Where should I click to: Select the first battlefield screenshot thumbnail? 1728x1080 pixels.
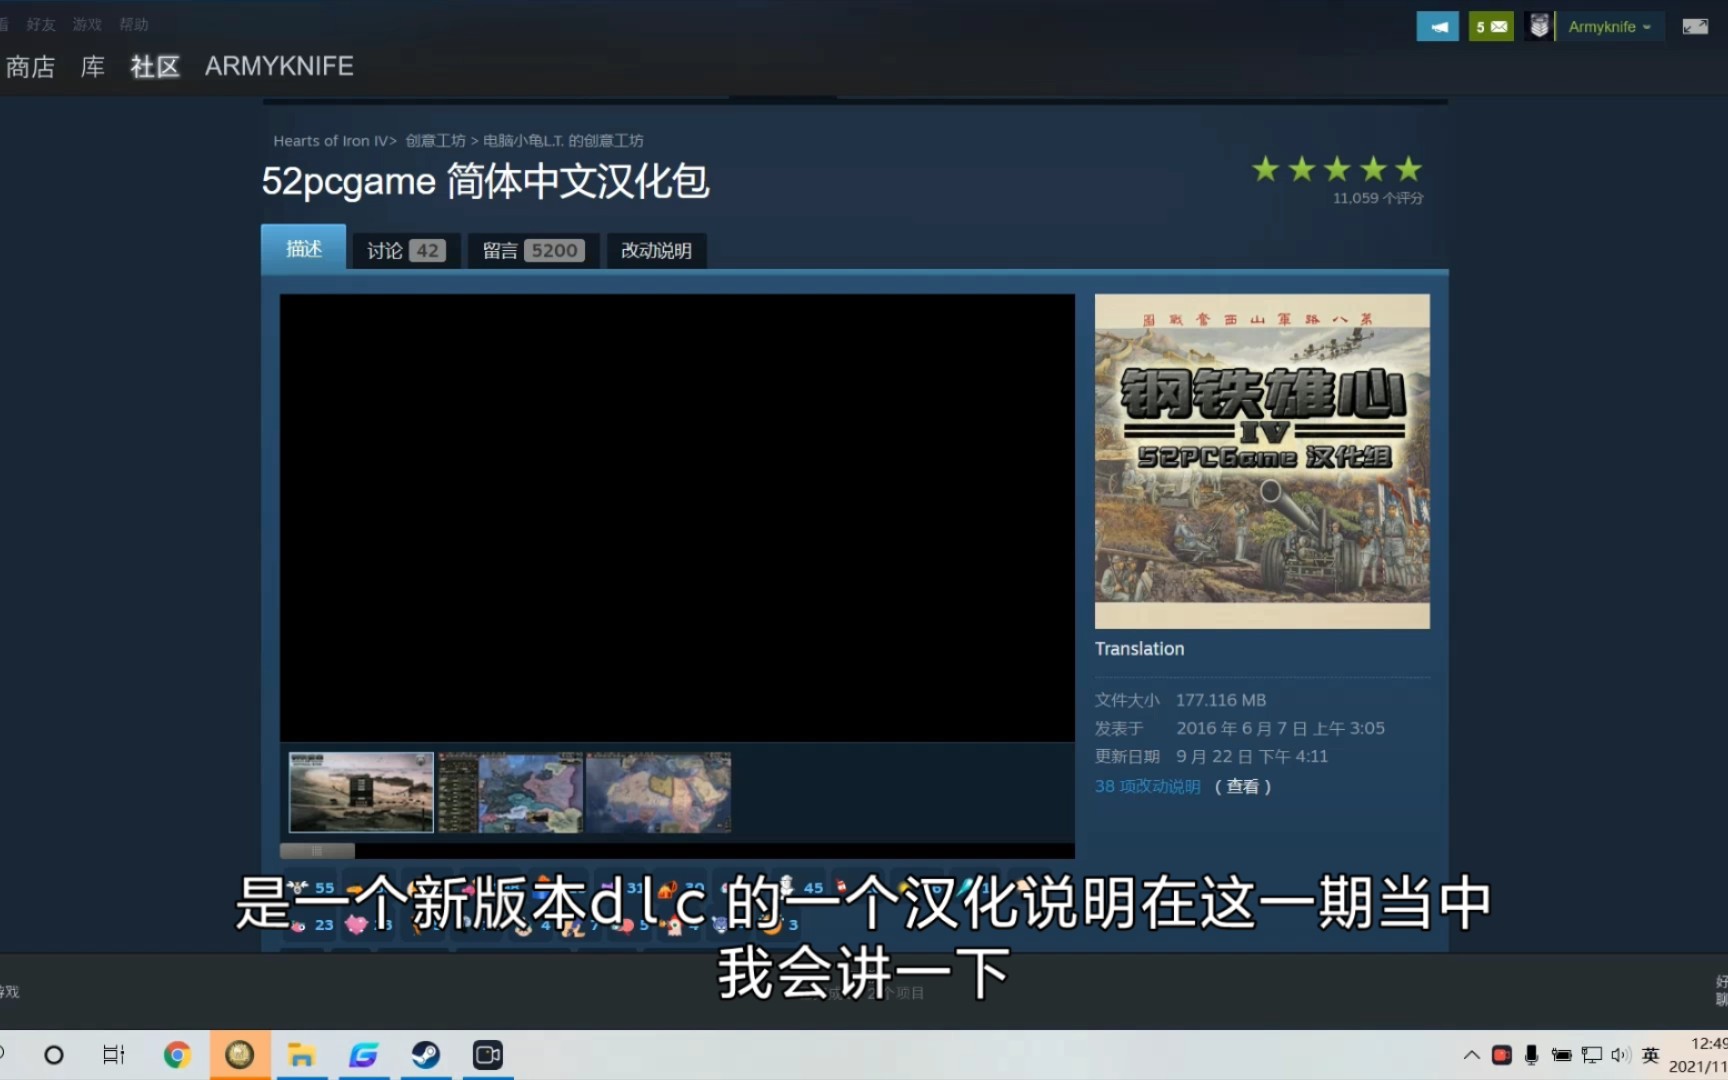(361, 792)
